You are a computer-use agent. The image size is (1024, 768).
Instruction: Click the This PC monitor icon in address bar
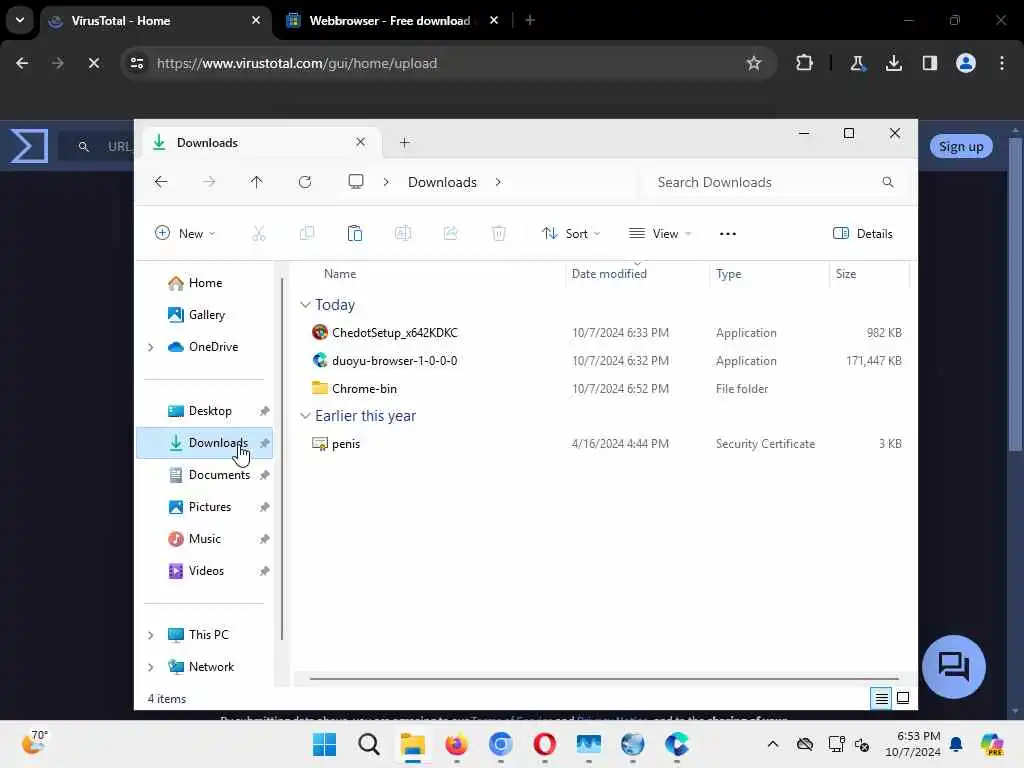pyautogui.click(x=356, y=182)
